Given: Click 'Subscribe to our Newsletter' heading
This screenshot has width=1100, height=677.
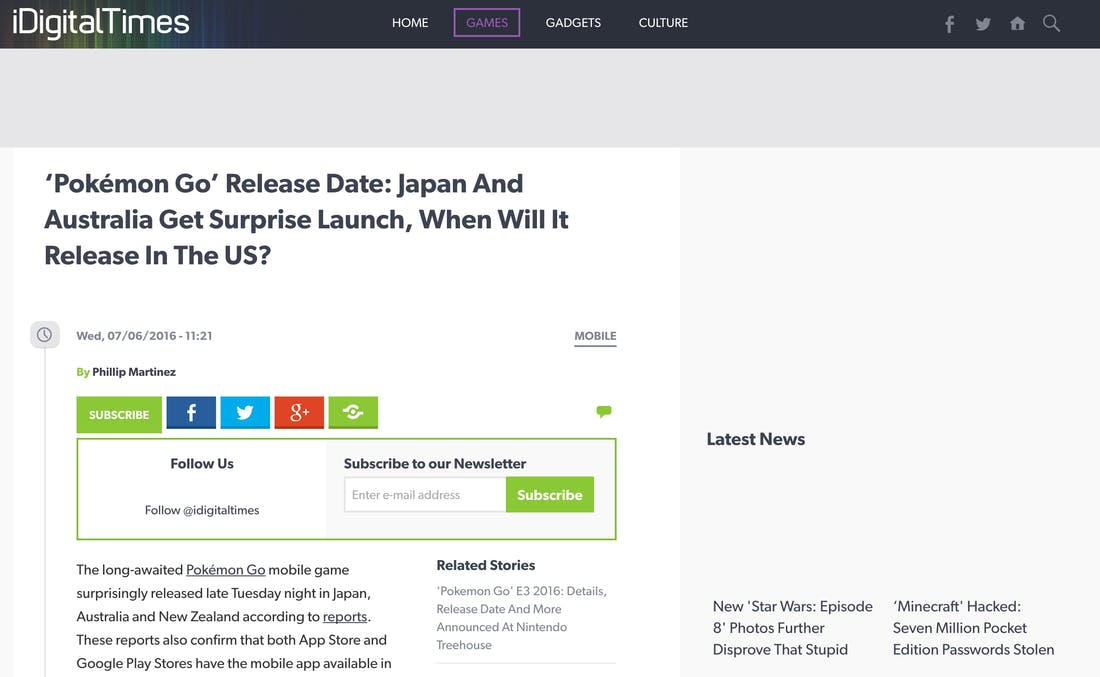Looking at the screenshot, I should tap(434, 464).
